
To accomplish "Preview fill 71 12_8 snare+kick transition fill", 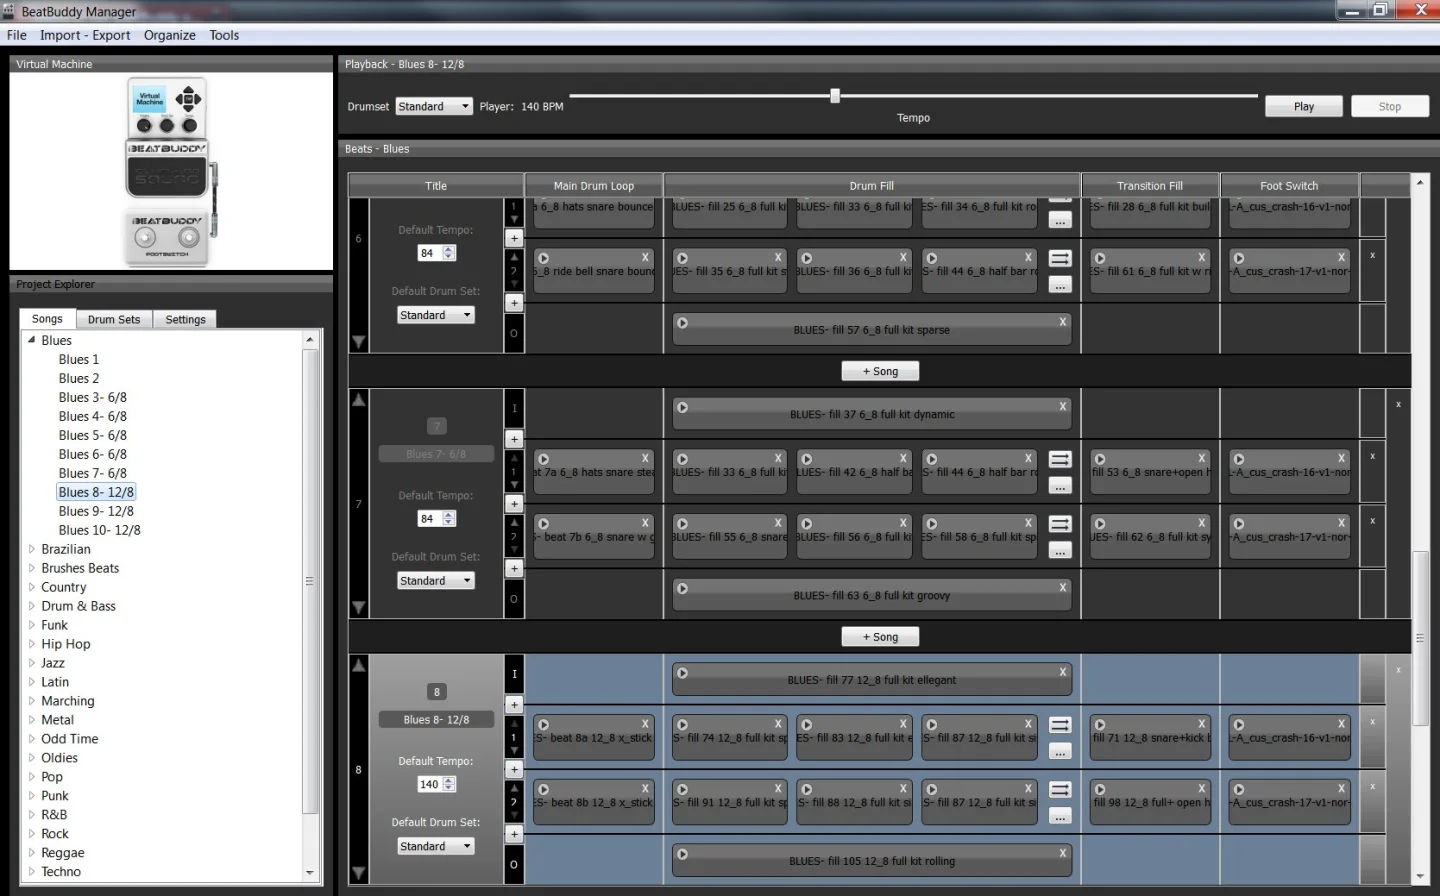I will tap(1100, 725).
